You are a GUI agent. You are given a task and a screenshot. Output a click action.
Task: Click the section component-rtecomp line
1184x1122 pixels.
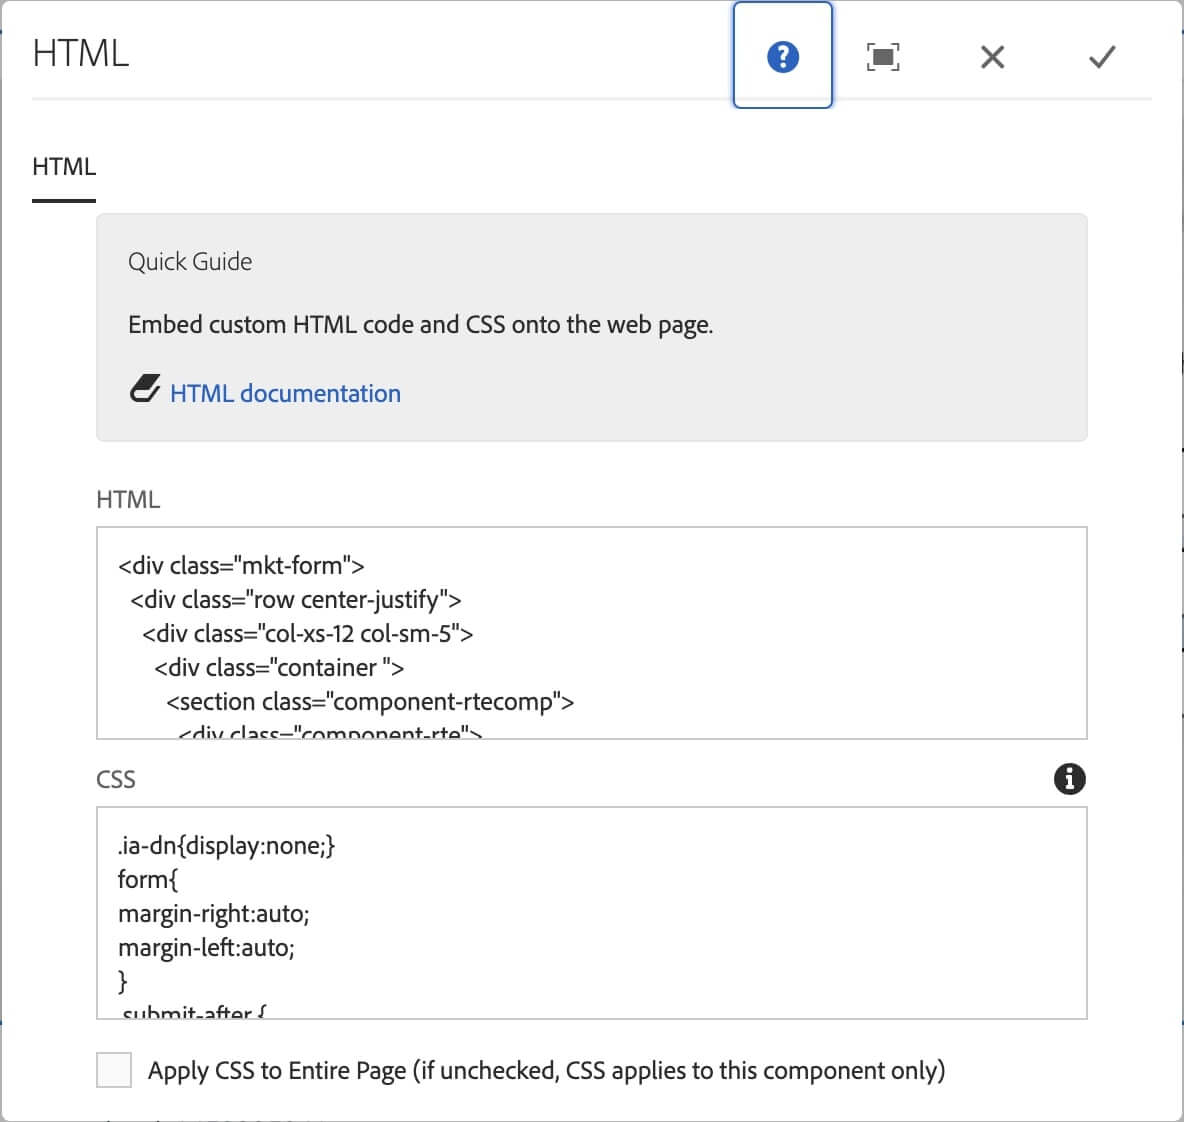click(x=370, y=702)
